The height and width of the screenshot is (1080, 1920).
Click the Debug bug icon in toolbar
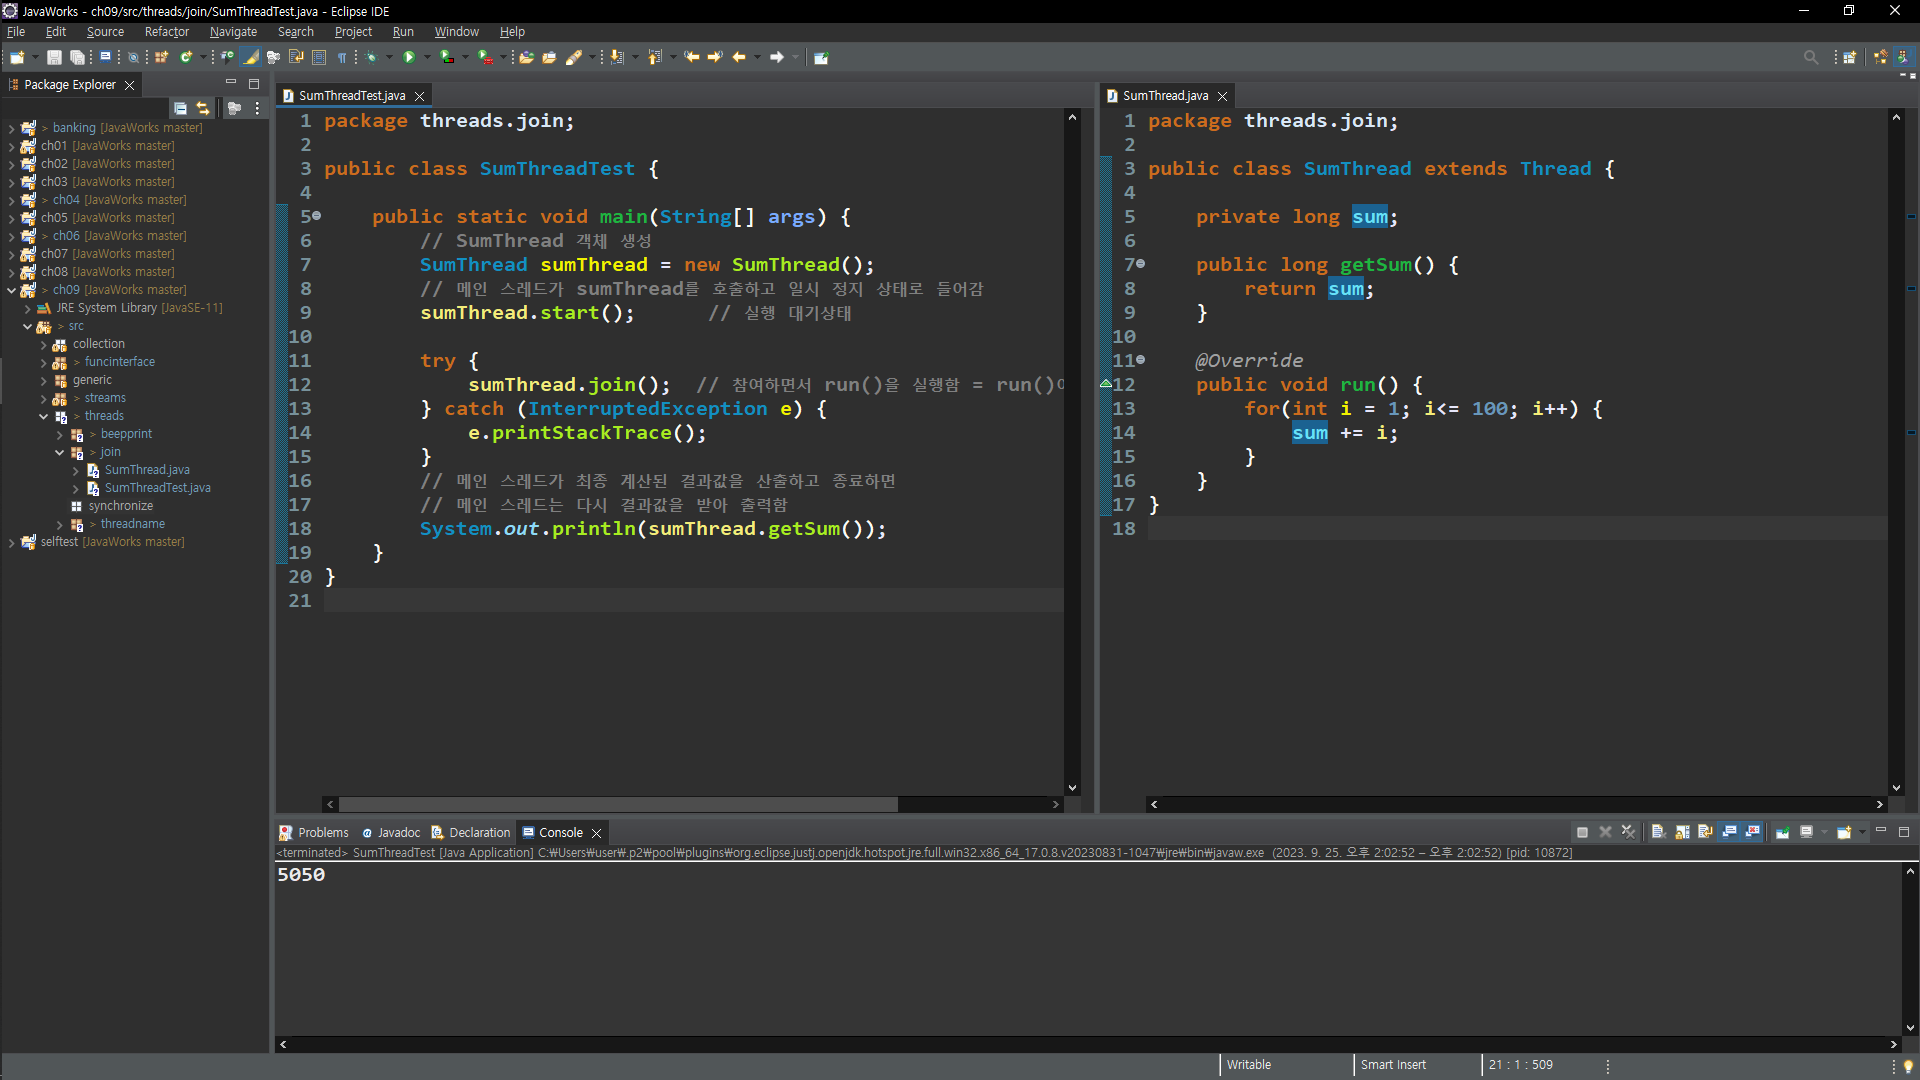click(x=372, y=58)
